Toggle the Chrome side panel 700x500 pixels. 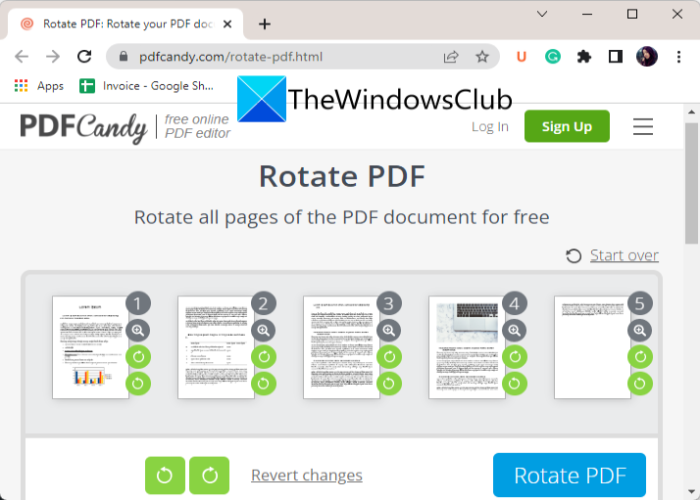click(615, 57)
